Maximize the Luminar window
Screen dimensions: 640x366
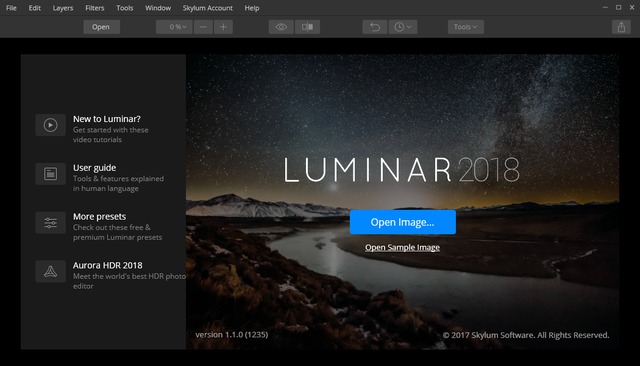tap(618, 7)
